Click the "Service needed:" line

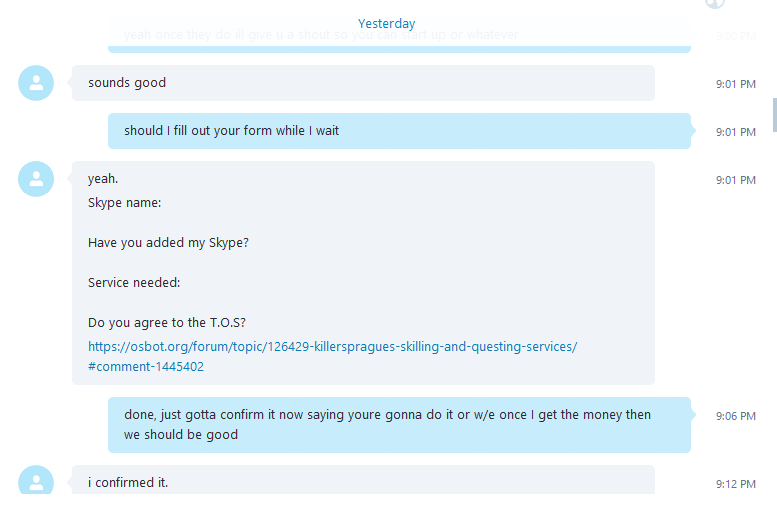point(134,282)
